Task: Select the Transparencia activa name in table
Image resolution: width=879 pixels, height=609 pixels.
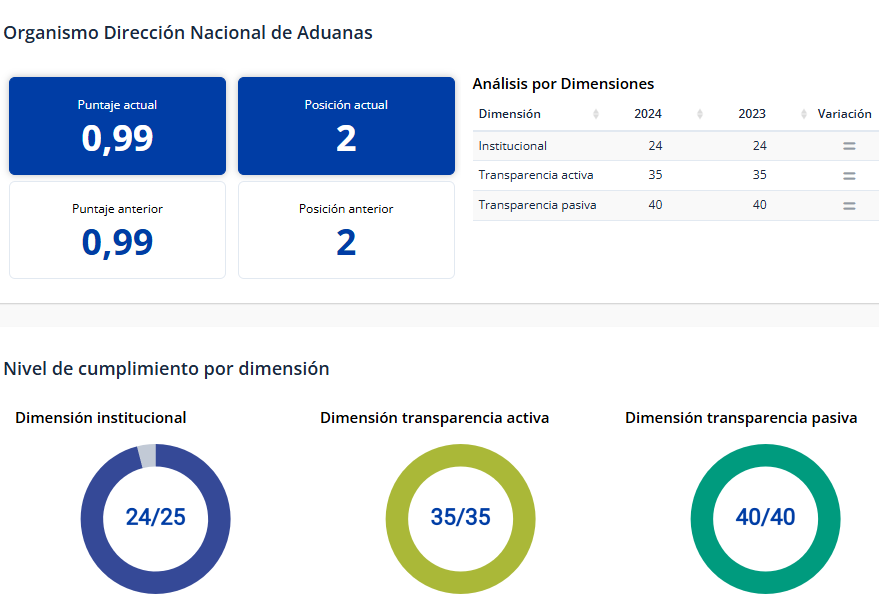Action: [x=536, y=176]
